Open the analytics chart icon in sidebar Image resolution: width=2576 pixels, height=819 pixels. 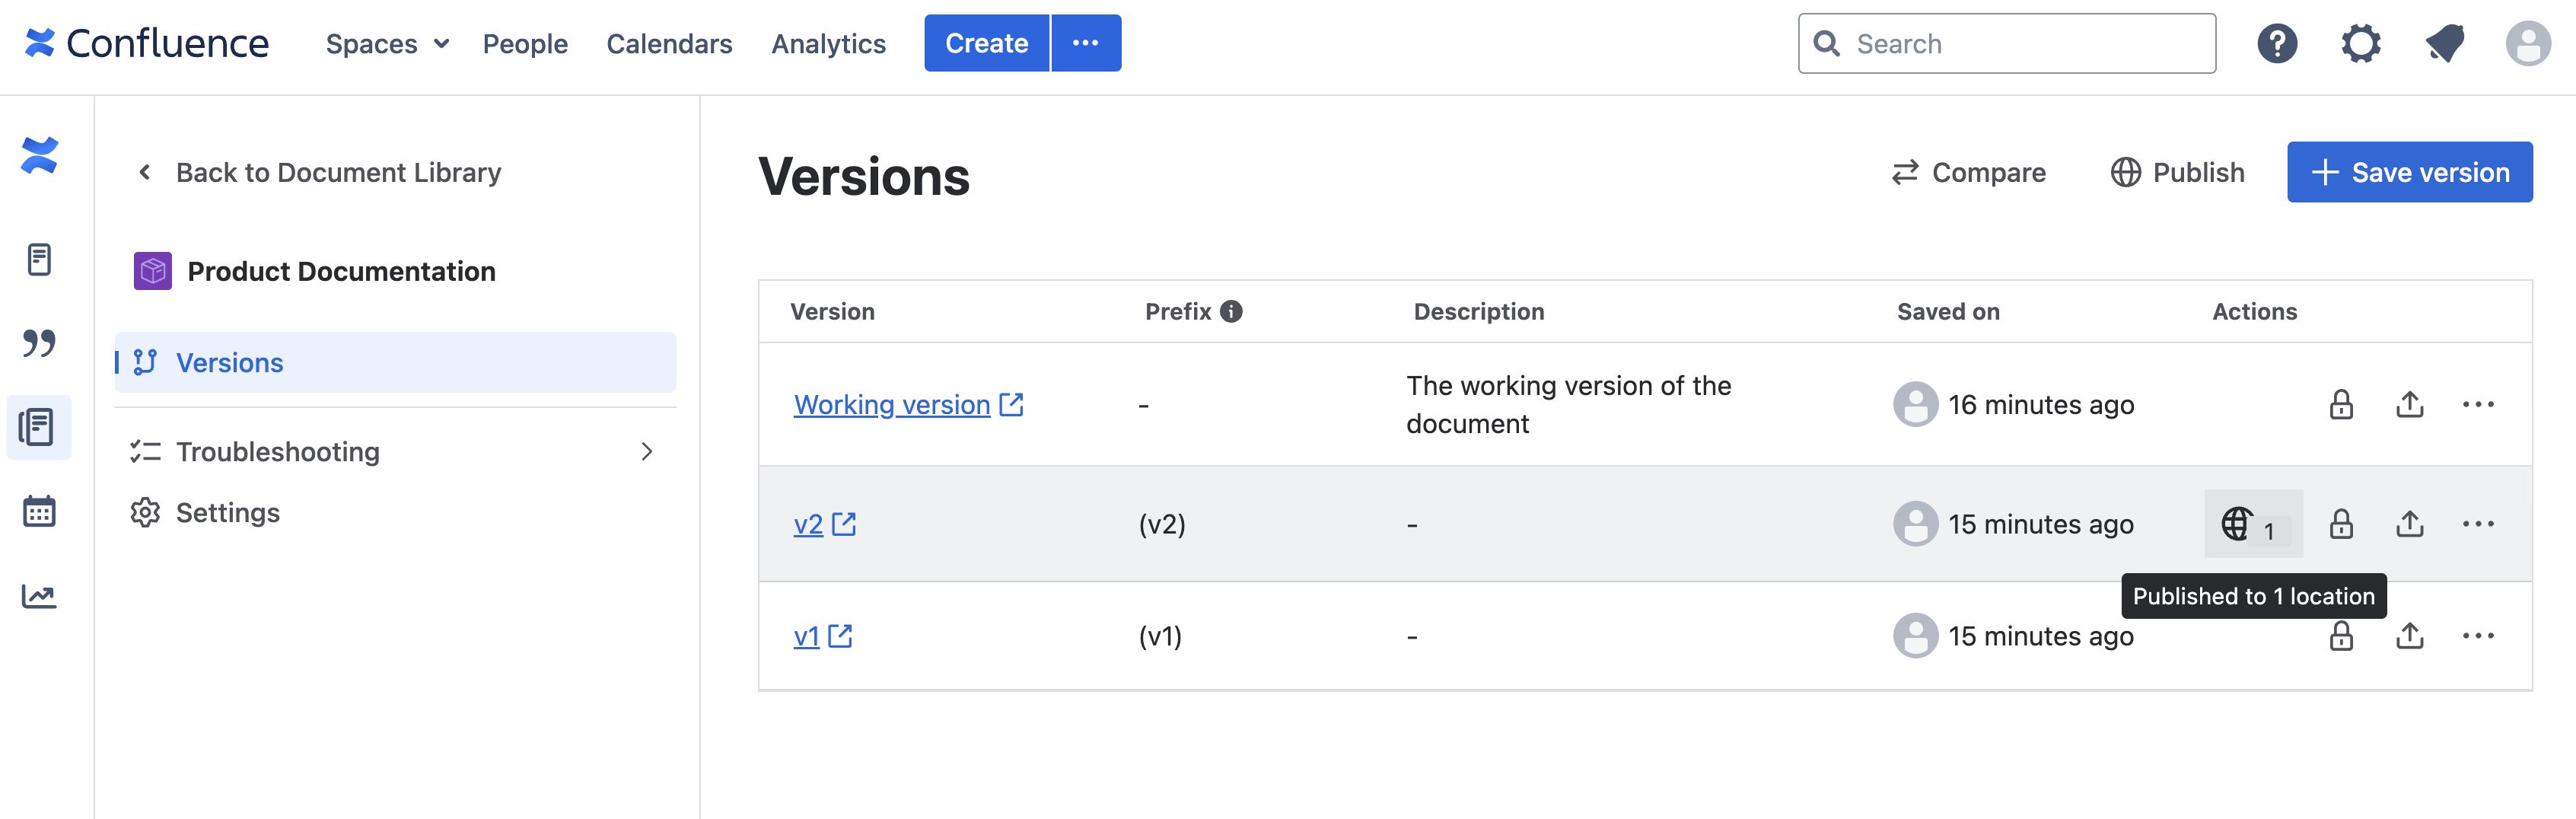(x=39, y=594)
